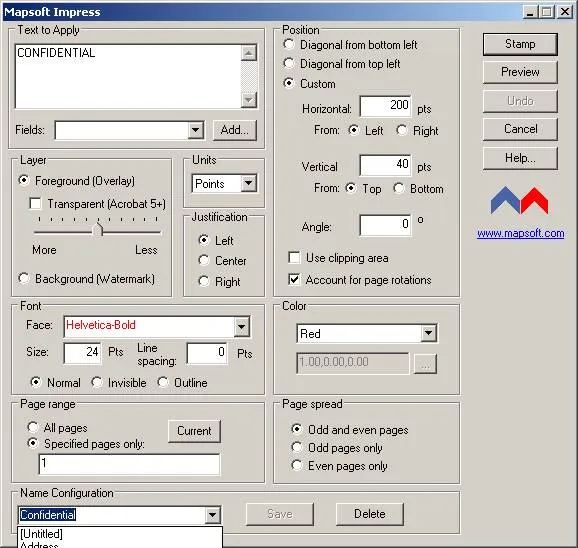The height and width of the screenshot is (548, 578).
Task: Click the Current page button
Action: tap(194, 431)
